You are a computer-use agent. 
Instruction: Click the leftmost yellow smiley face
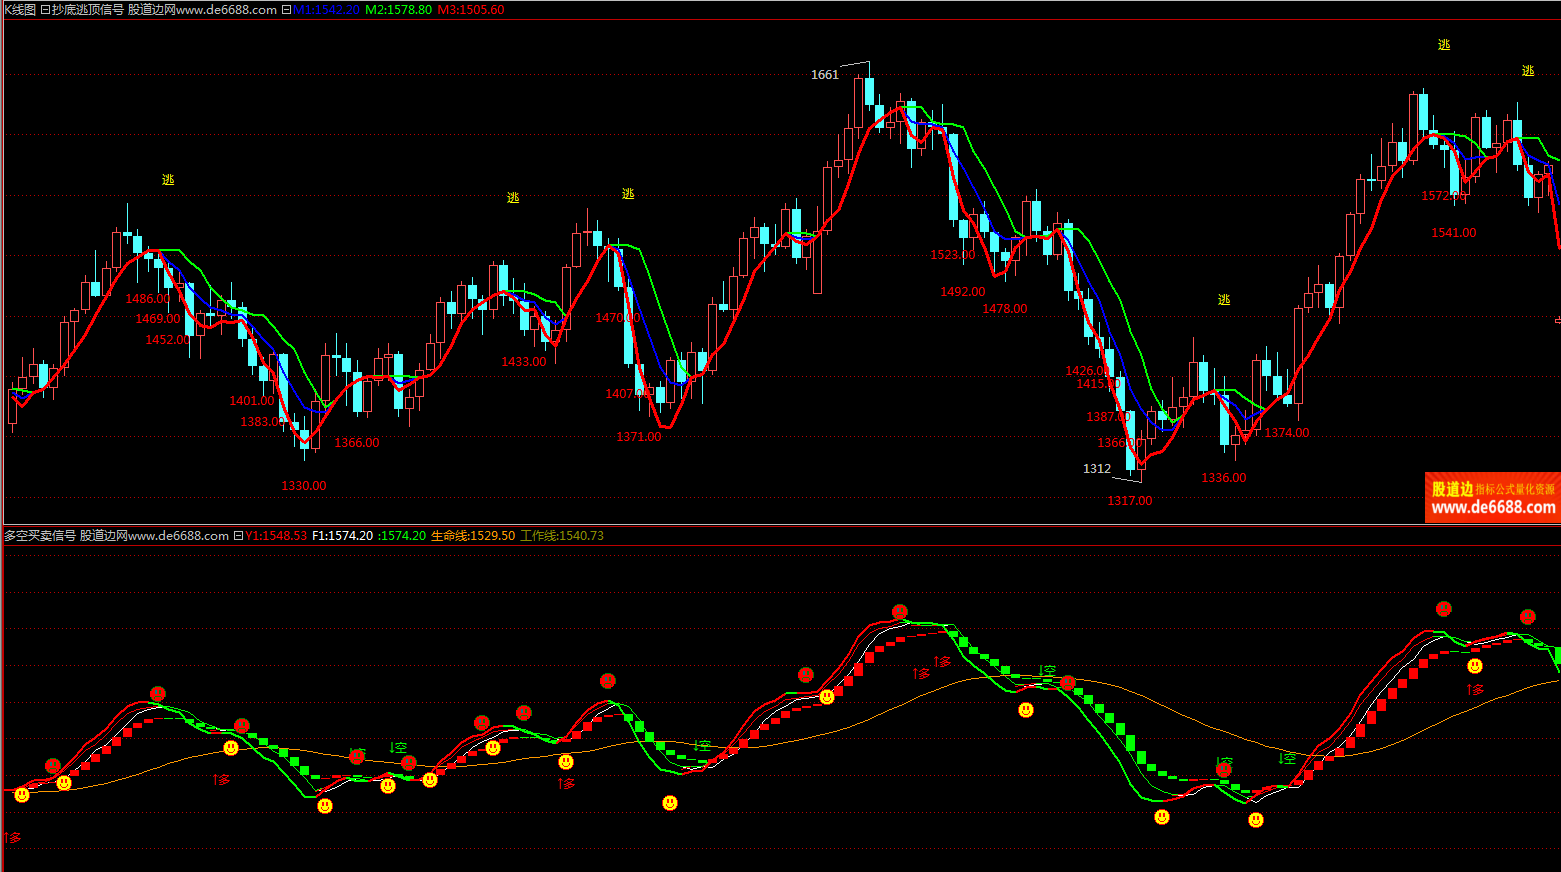click(22, 795)
